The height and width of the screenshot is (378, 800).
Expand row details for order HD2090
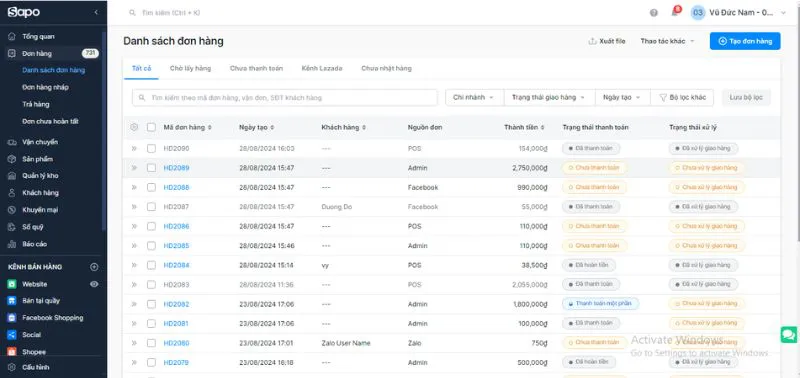134,148
